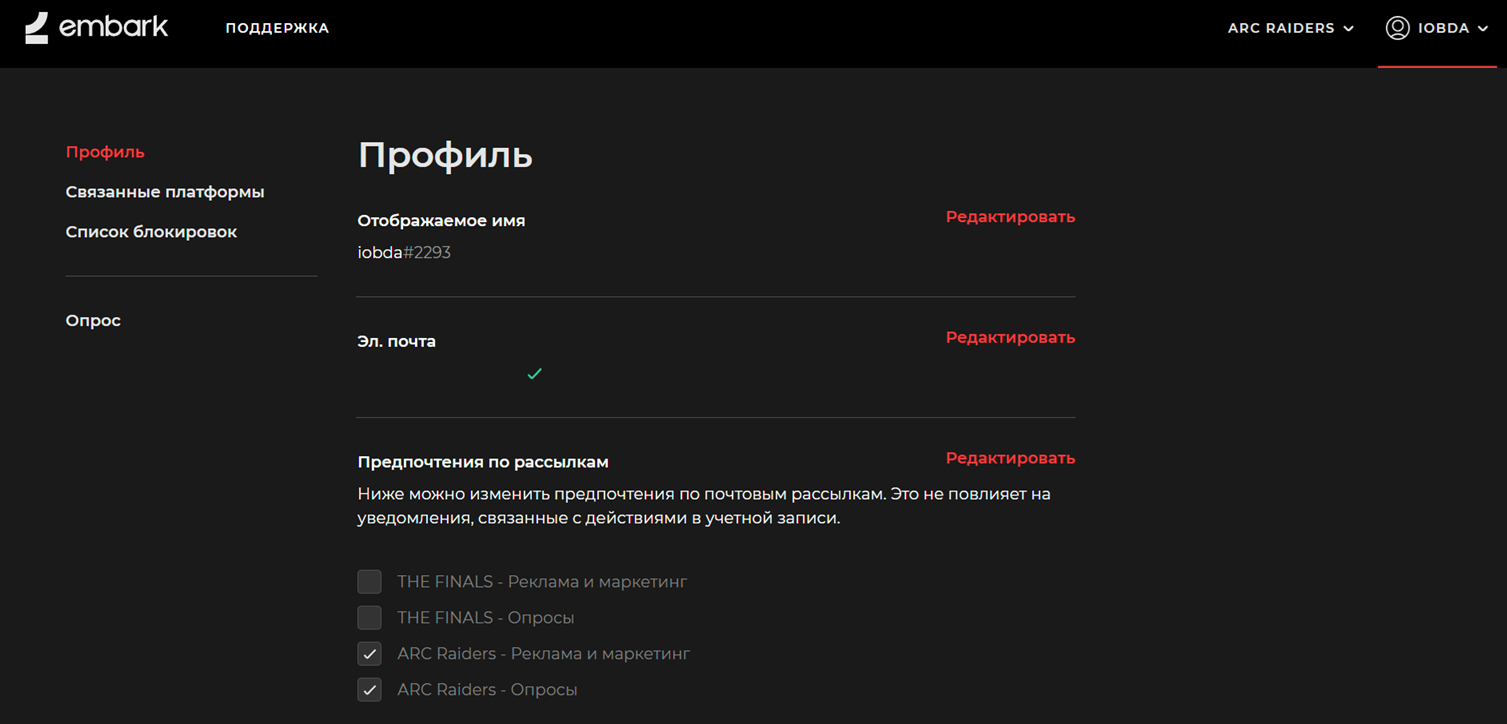Open Список блокировок in sidebar
The width and height of the screenshot is (1507, 724).
[151, 232]
